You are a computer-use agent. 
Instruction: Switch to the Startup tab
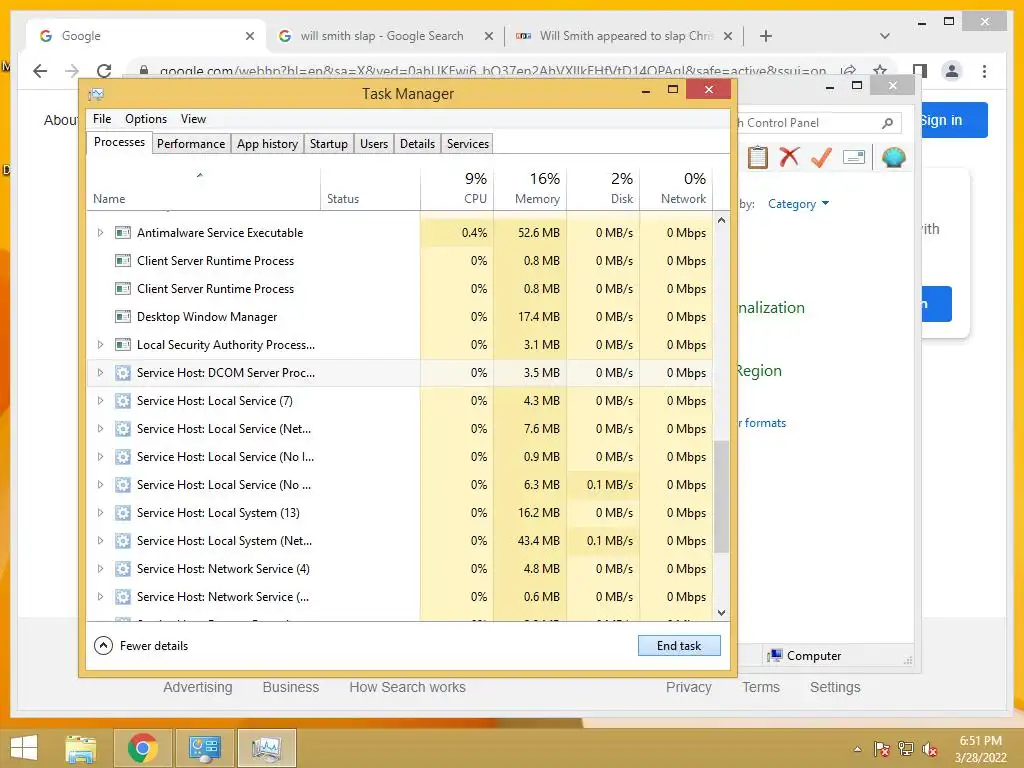coord(328,144)
